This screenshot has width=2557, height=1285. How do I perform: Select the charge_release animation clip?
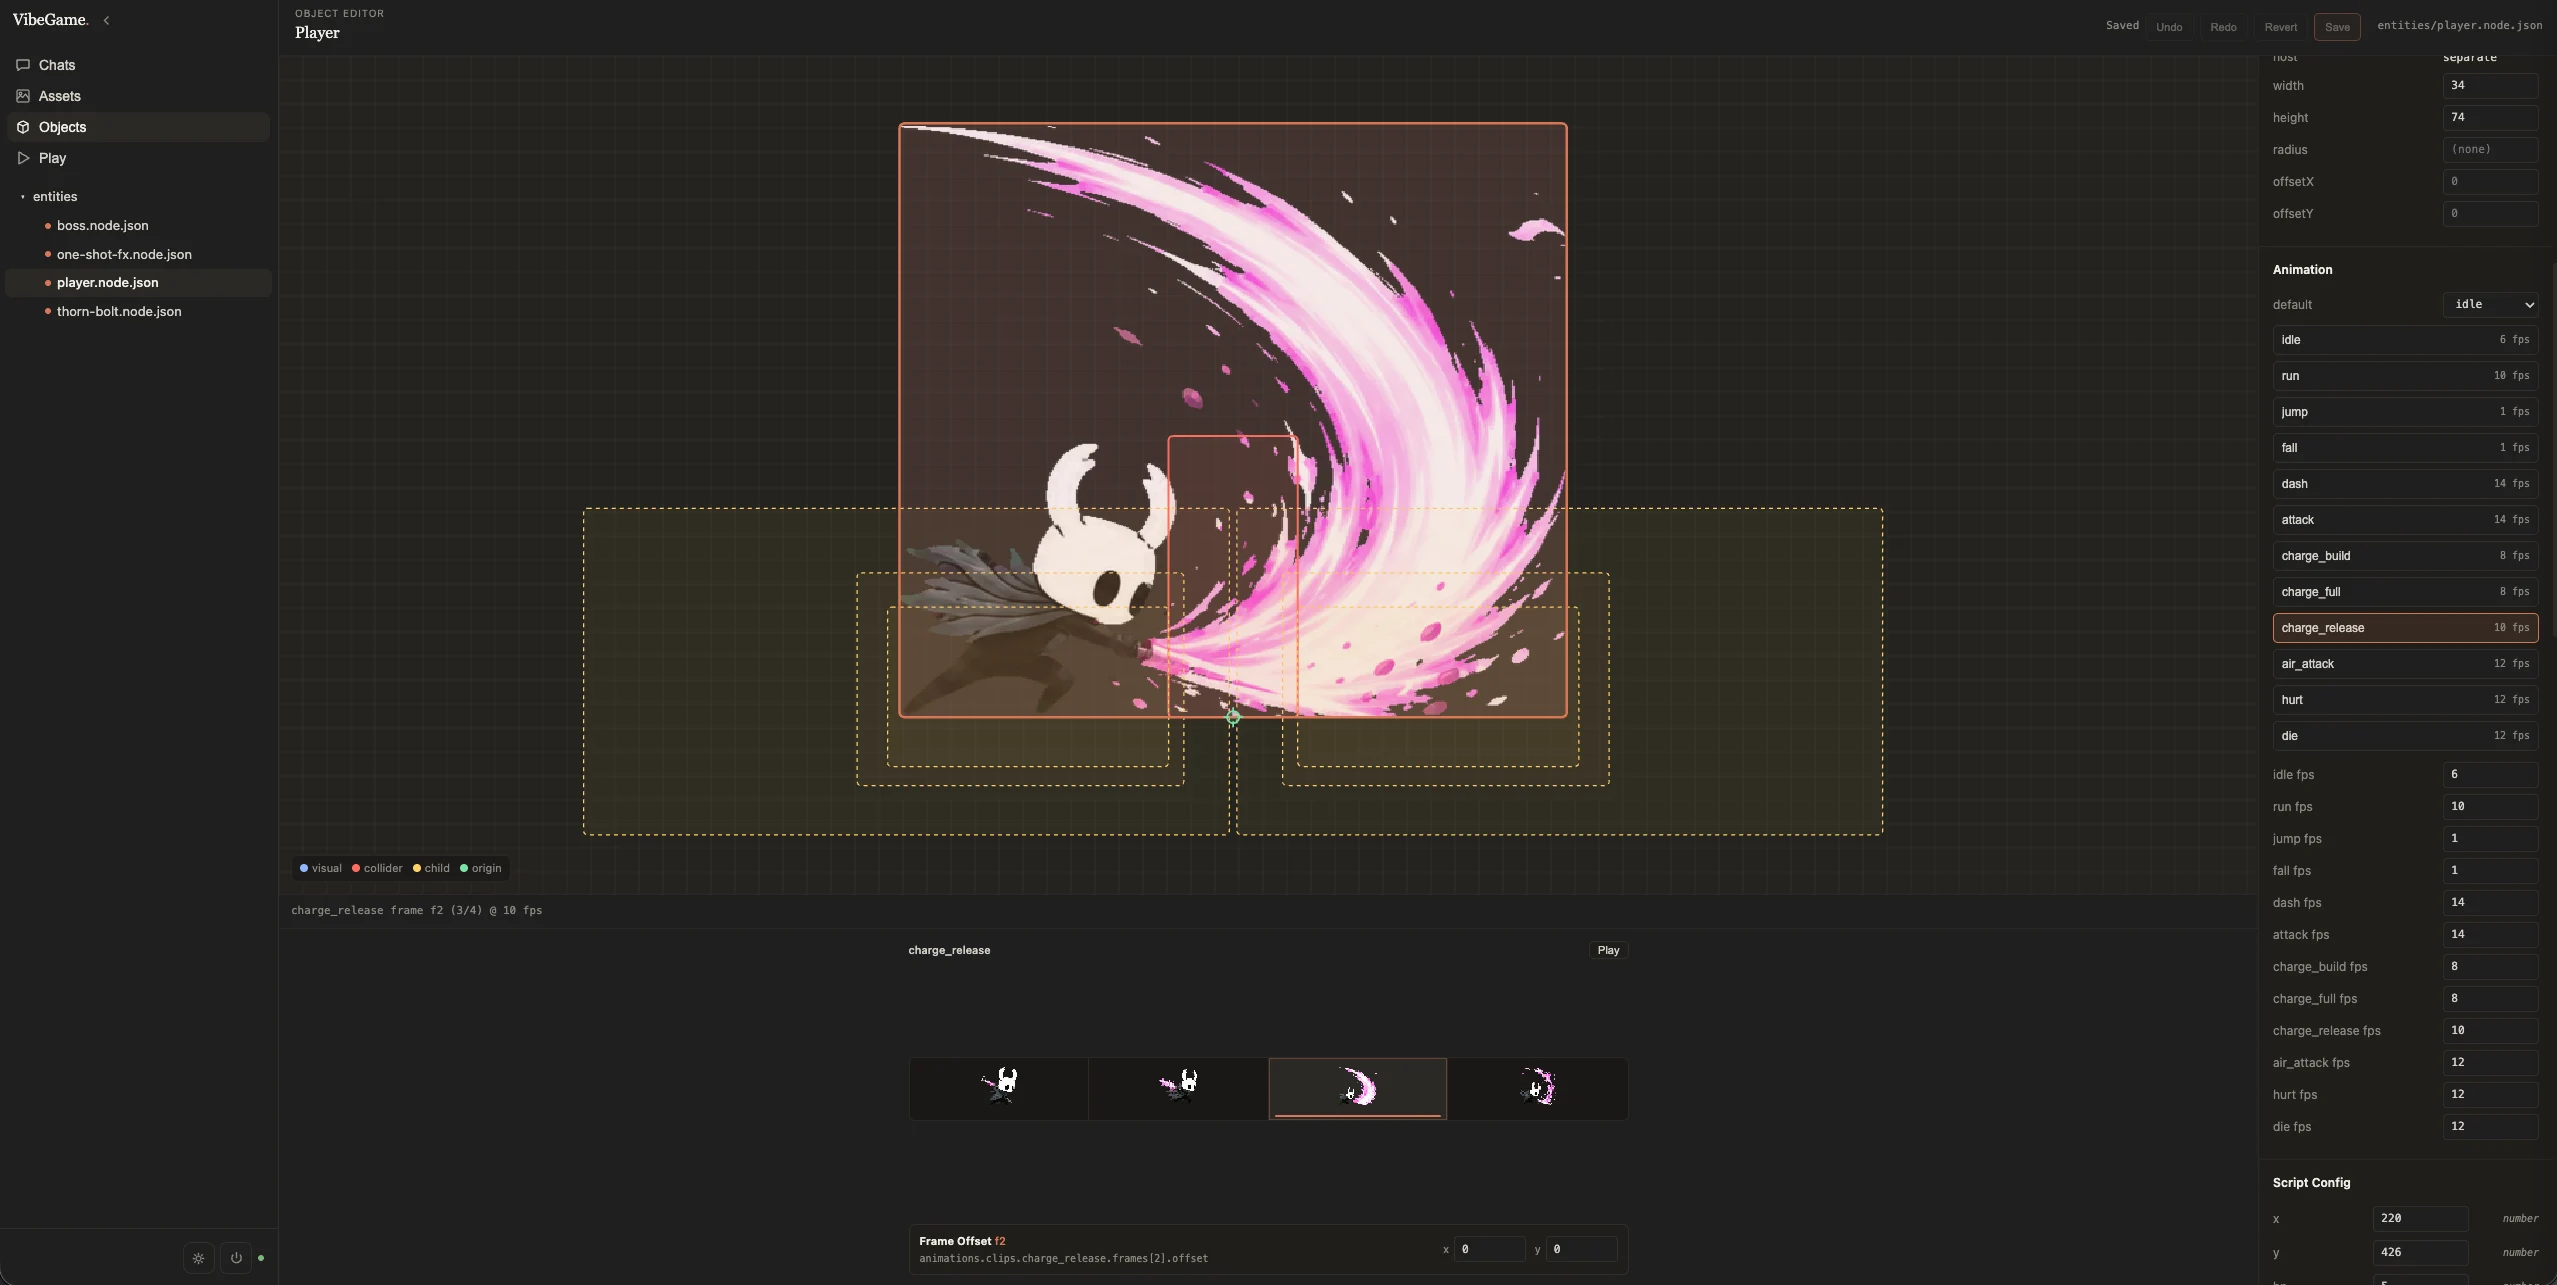tap(2405, 628)
